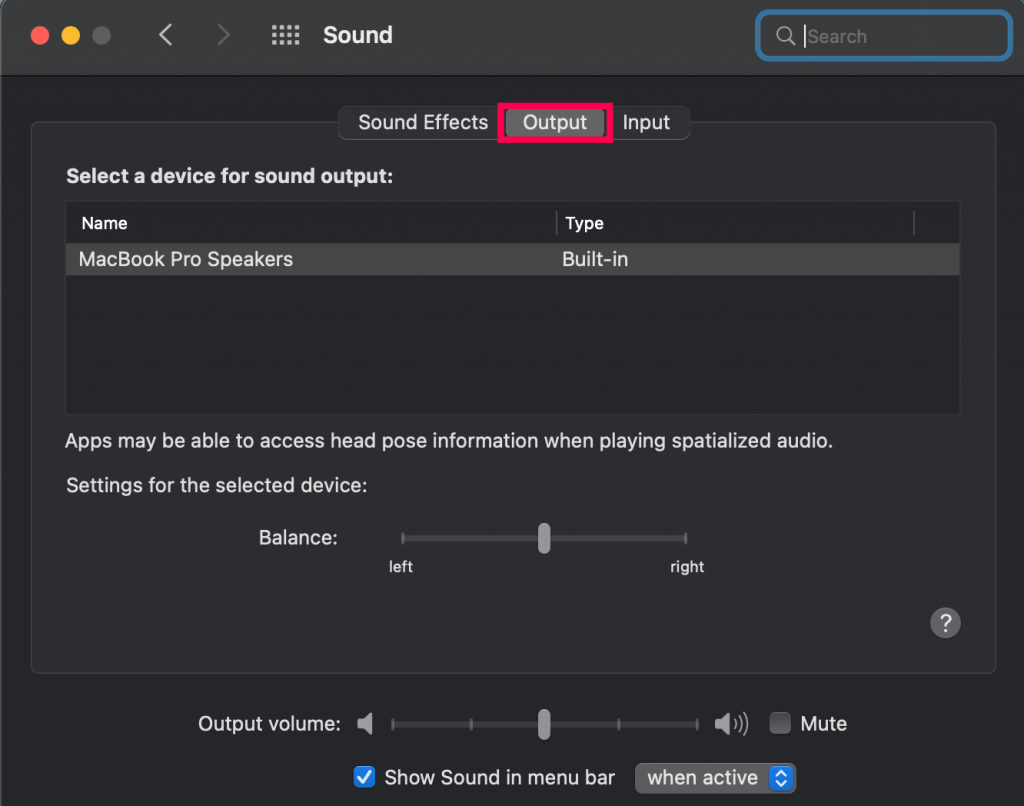The image size is (1024, 806).
Task: Select the Output tab
Action: [554, 122]
